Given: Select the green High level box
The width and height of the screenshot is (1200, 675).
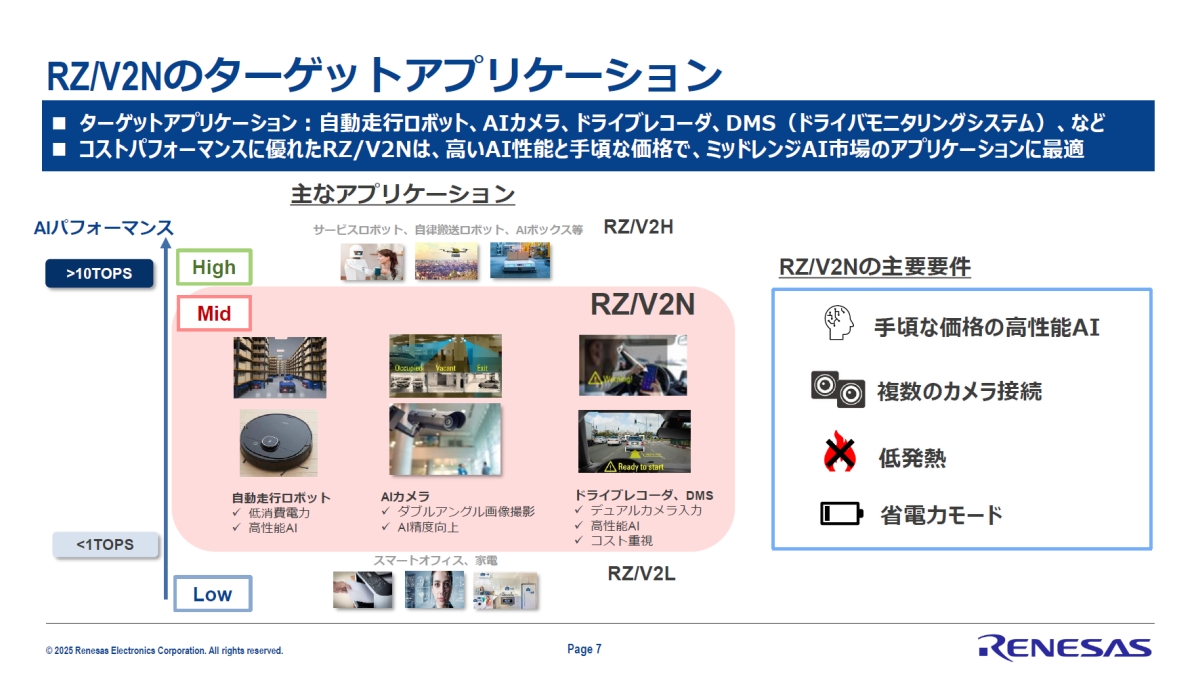Looking at the screenshot, I should click(x=214, y=267).
